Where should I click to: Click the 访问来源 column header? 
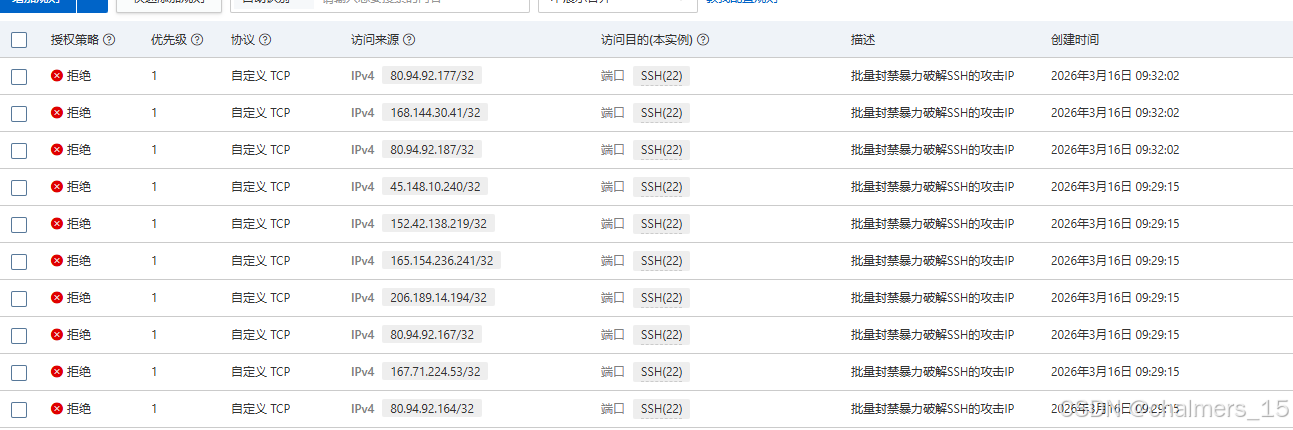coord(375,40)
